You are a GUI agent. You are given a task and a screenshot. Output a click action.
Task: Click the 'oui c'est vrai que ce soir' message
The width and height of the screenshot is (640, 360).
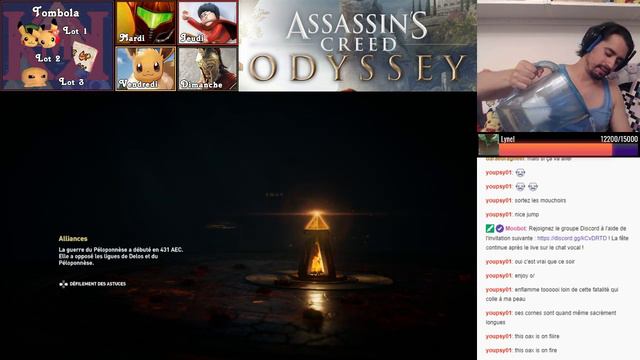[x=544, y=262]
